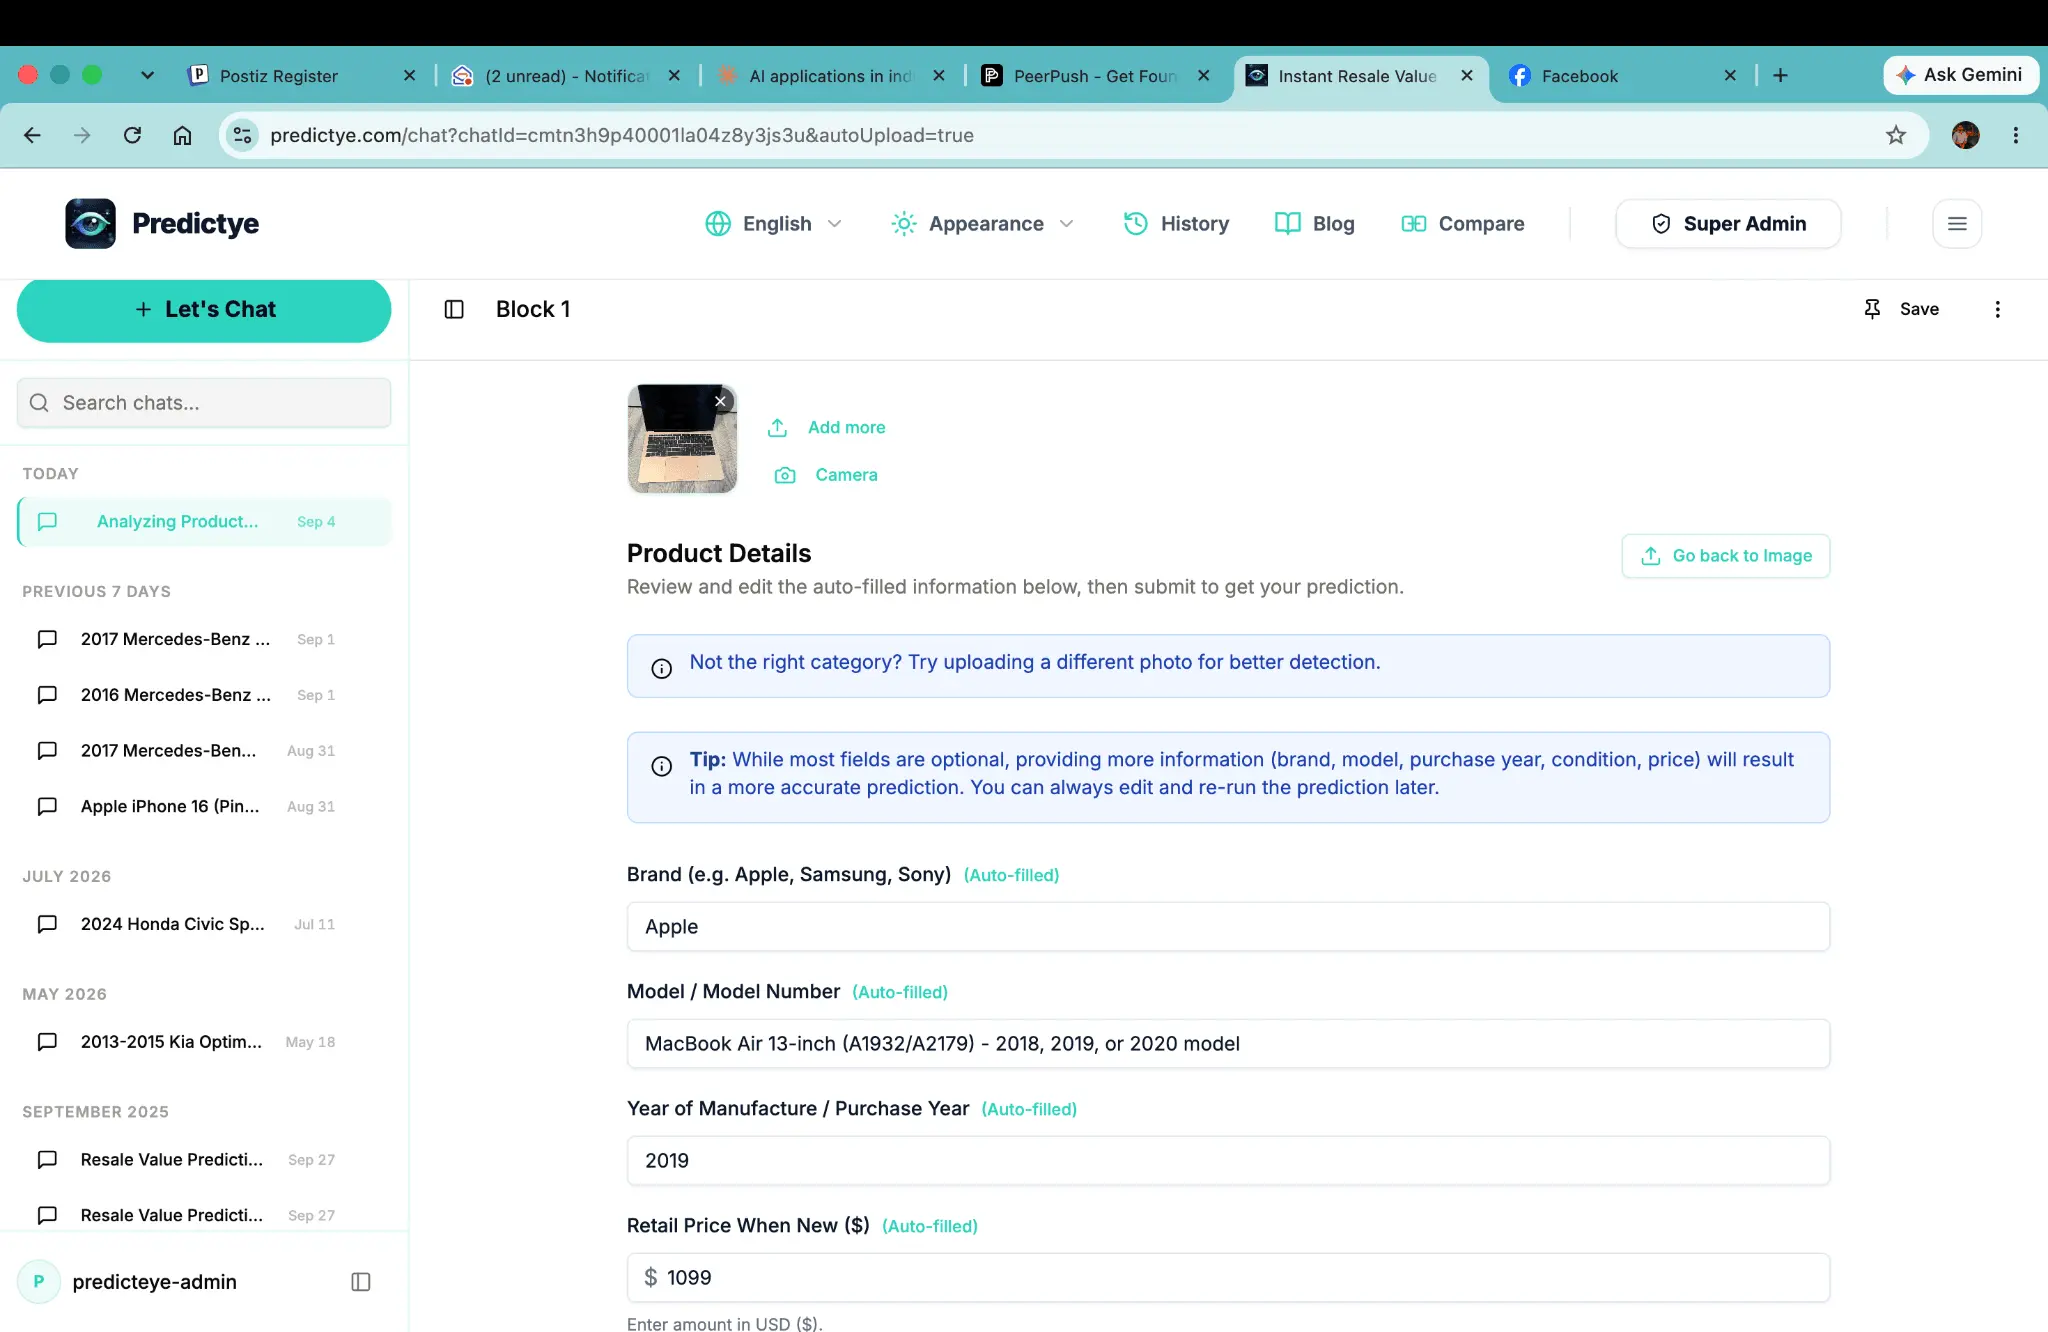This screenshot has width=2048, height=1332.
Task: Open the 2016 Mercedes-Benz chat
Action: tap(204, 695)
